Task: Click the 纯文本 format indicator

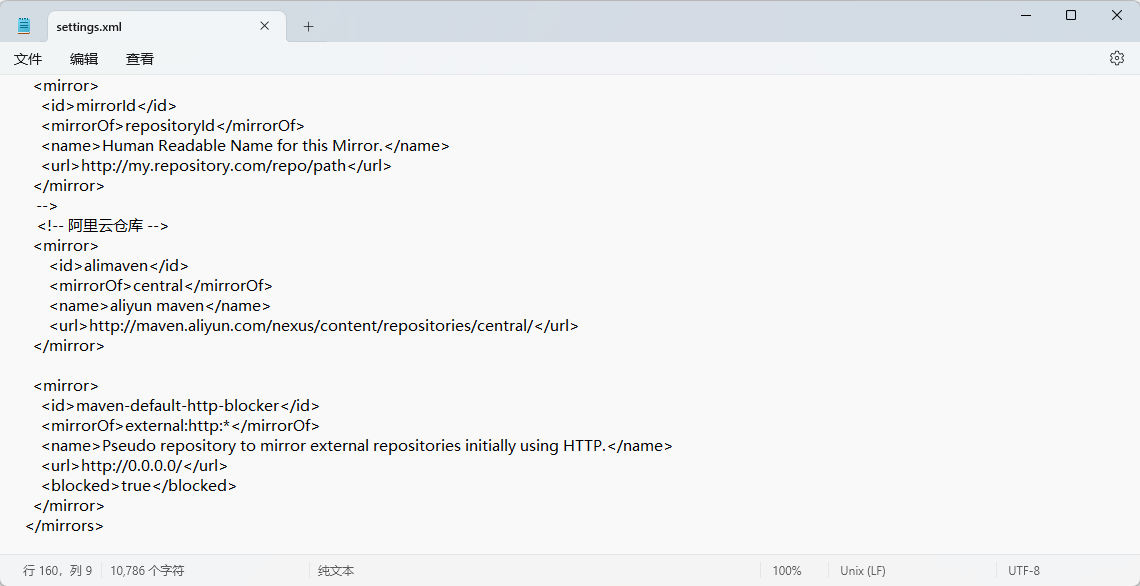Action: coord(336,571)
